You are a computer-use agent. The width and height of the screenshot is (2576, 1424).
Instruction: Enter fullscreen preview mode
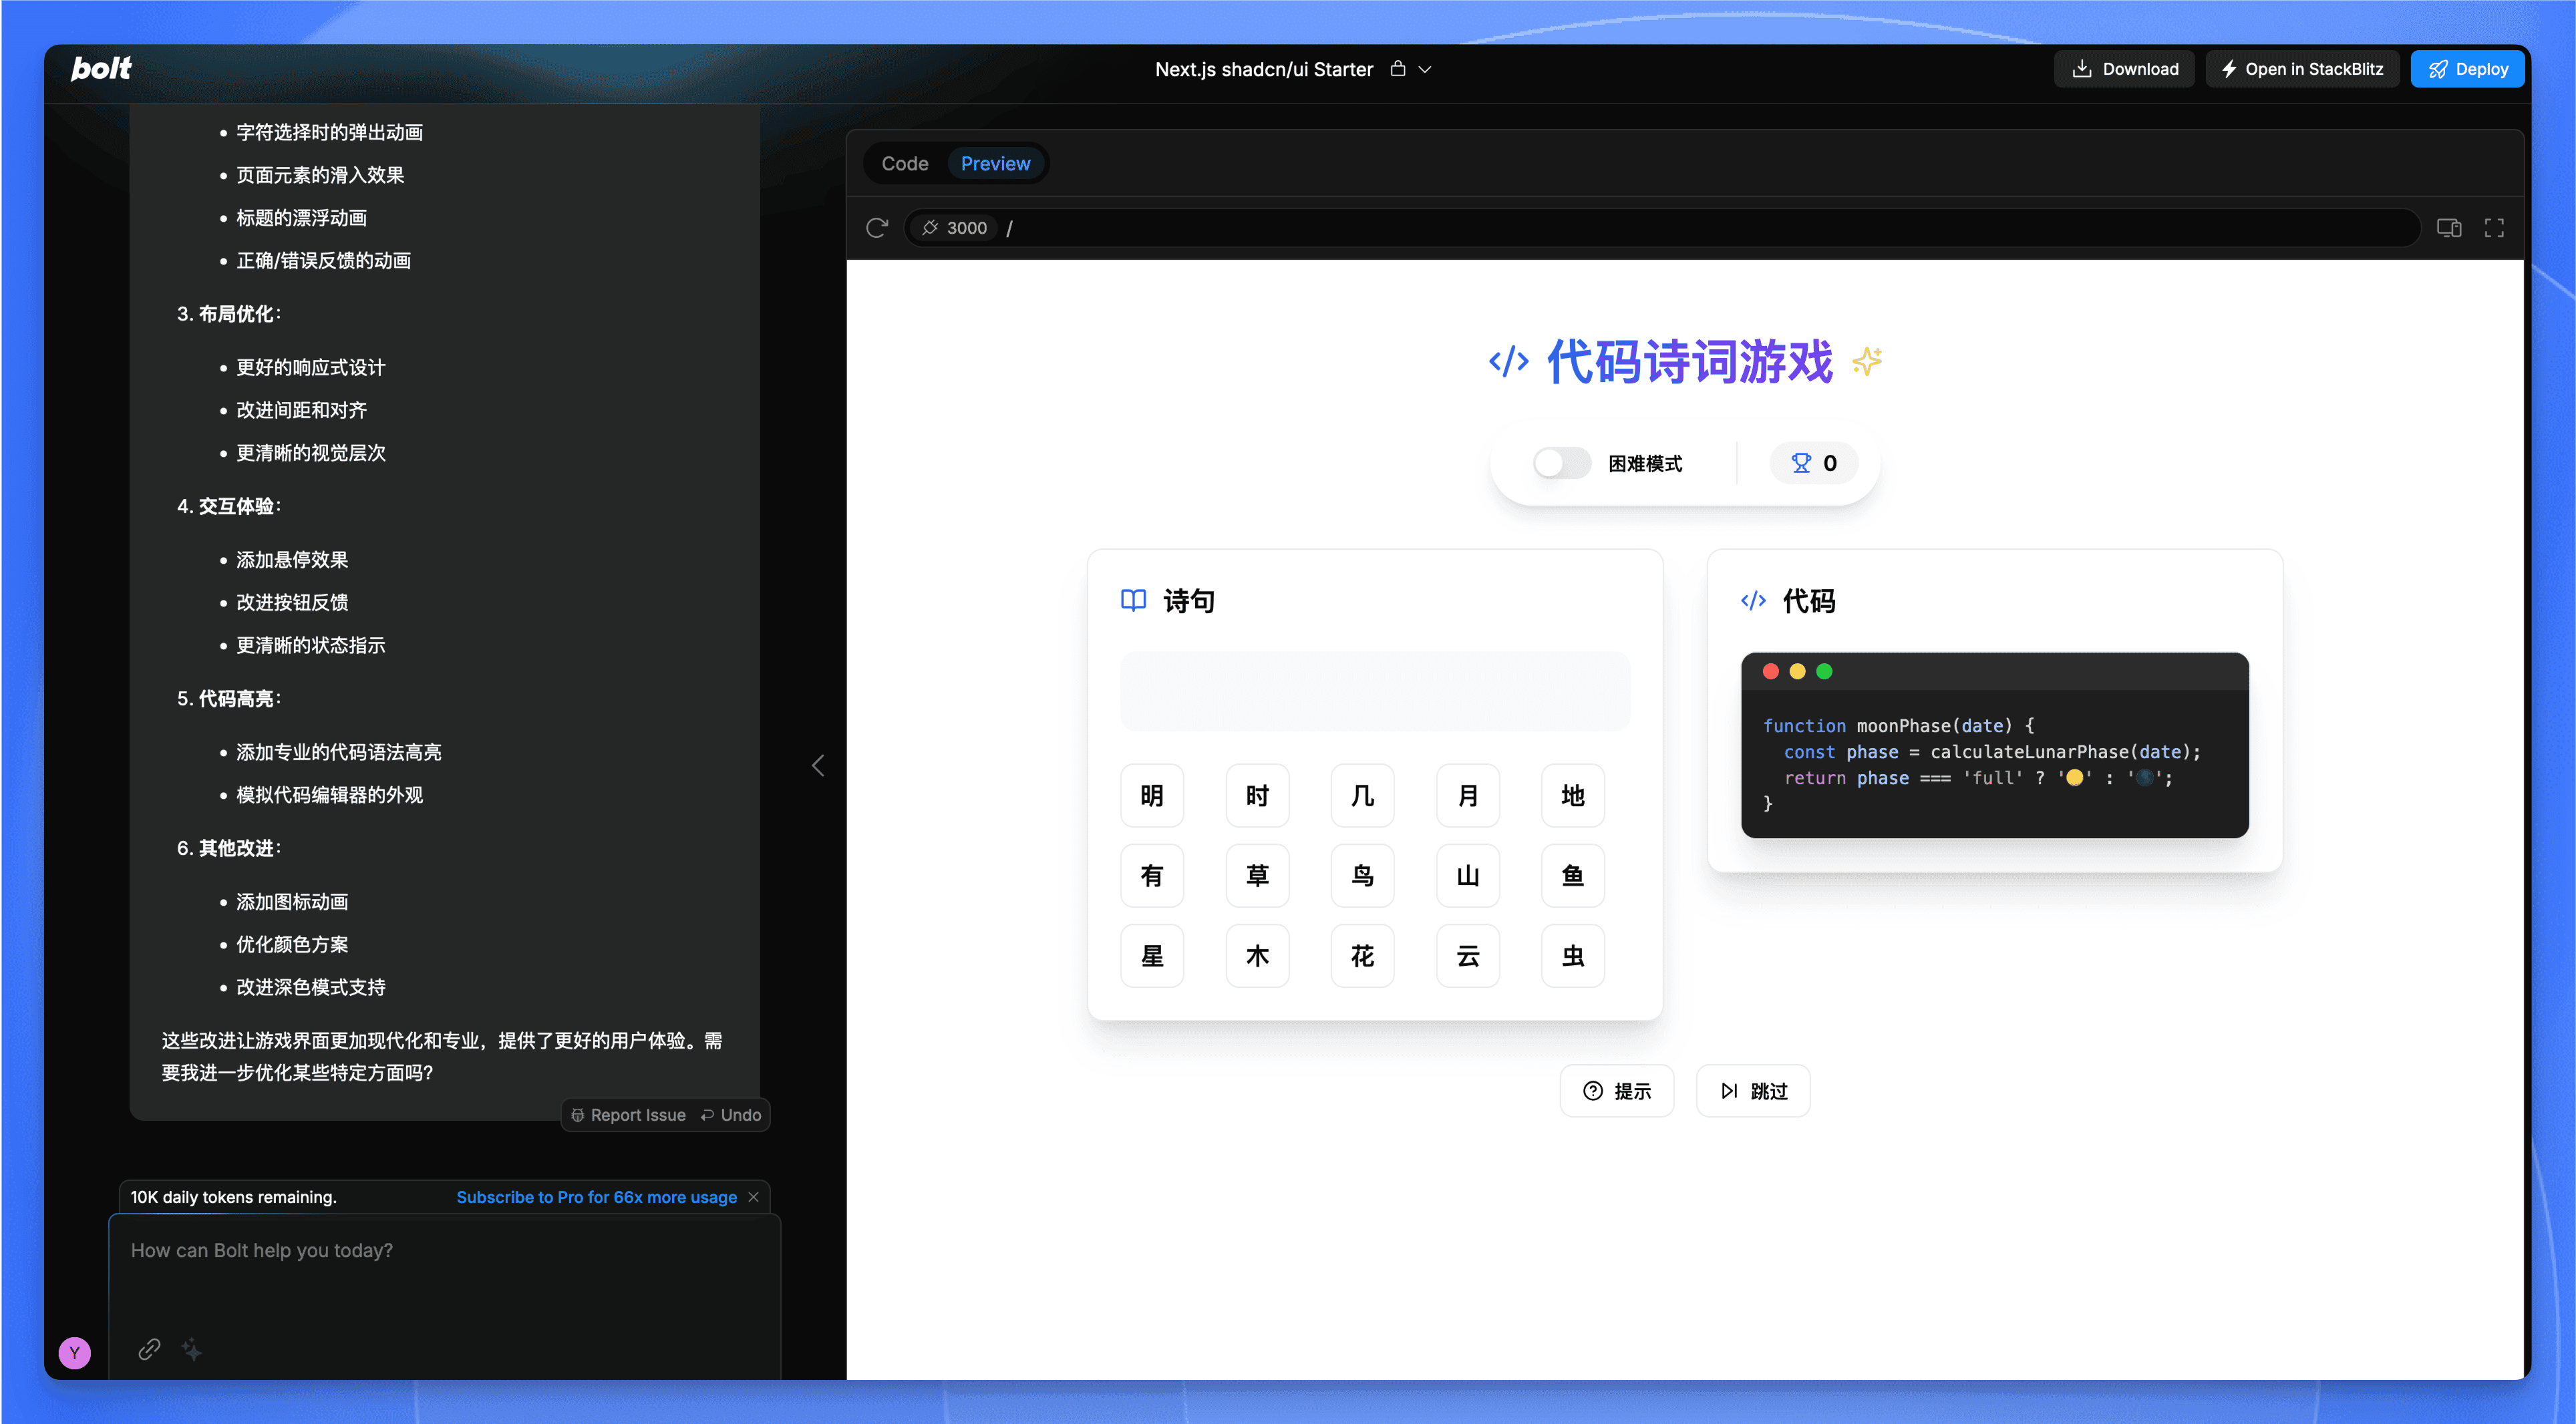click(2494, 228)
